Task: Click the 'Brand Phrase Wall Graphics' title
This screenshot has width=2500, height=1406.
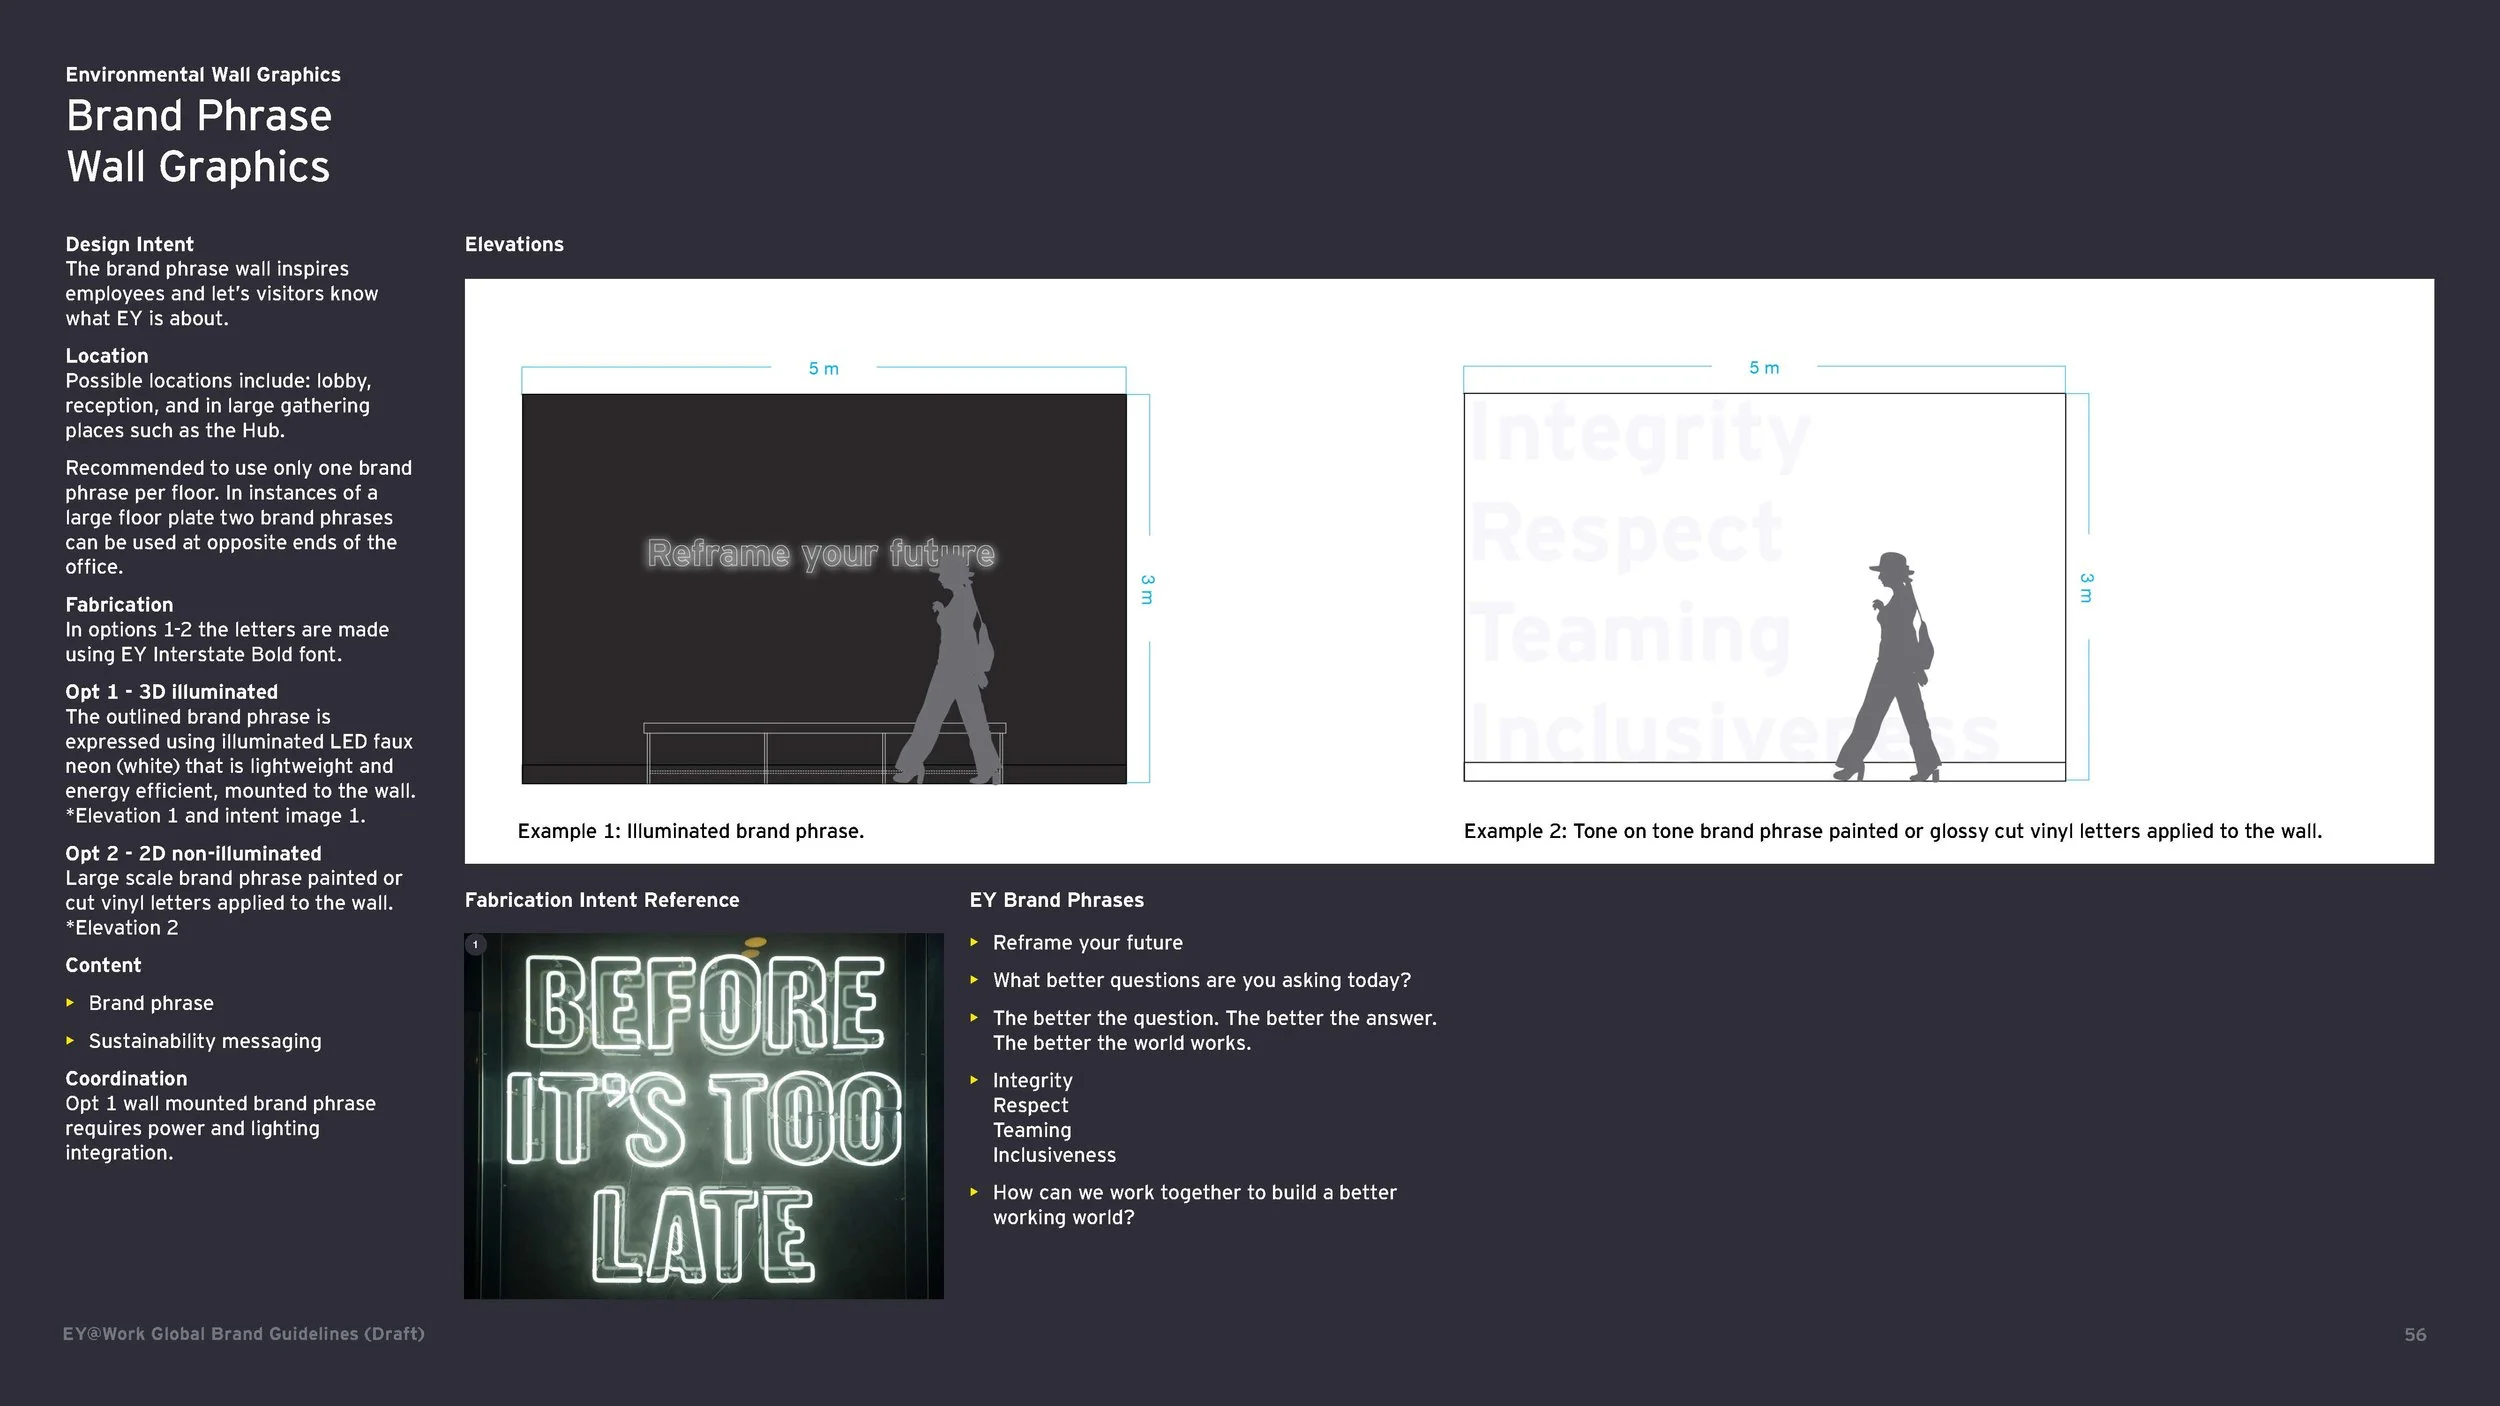Action: 198,141
